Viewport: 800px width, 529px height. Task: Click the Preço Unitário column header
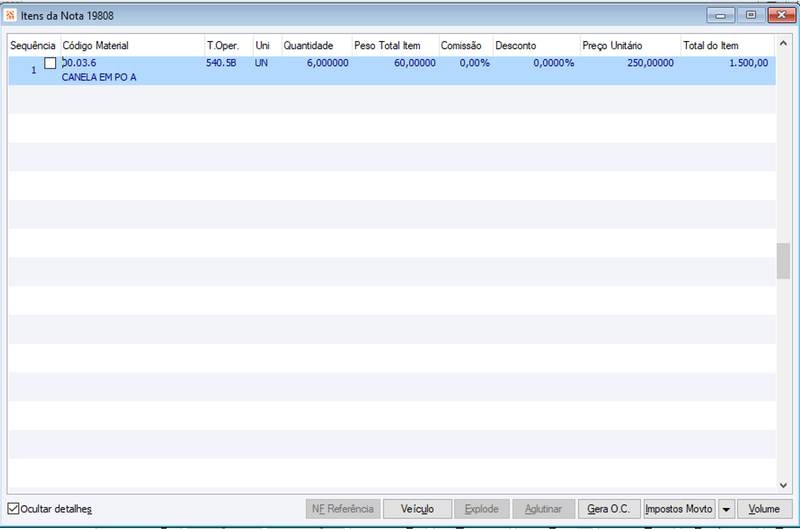click(631, 45)
